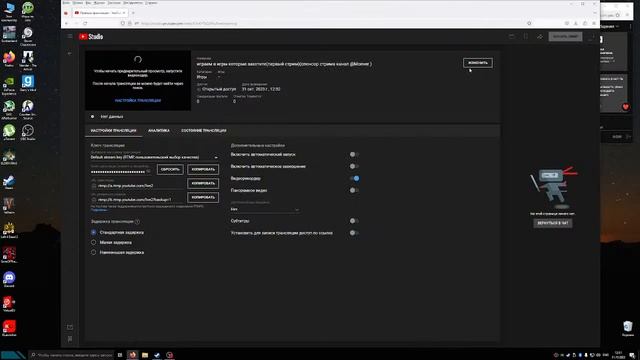640x360 pixels.
Task: Open the OBS Studio desktop shortcut
Action: coord(28,132)
